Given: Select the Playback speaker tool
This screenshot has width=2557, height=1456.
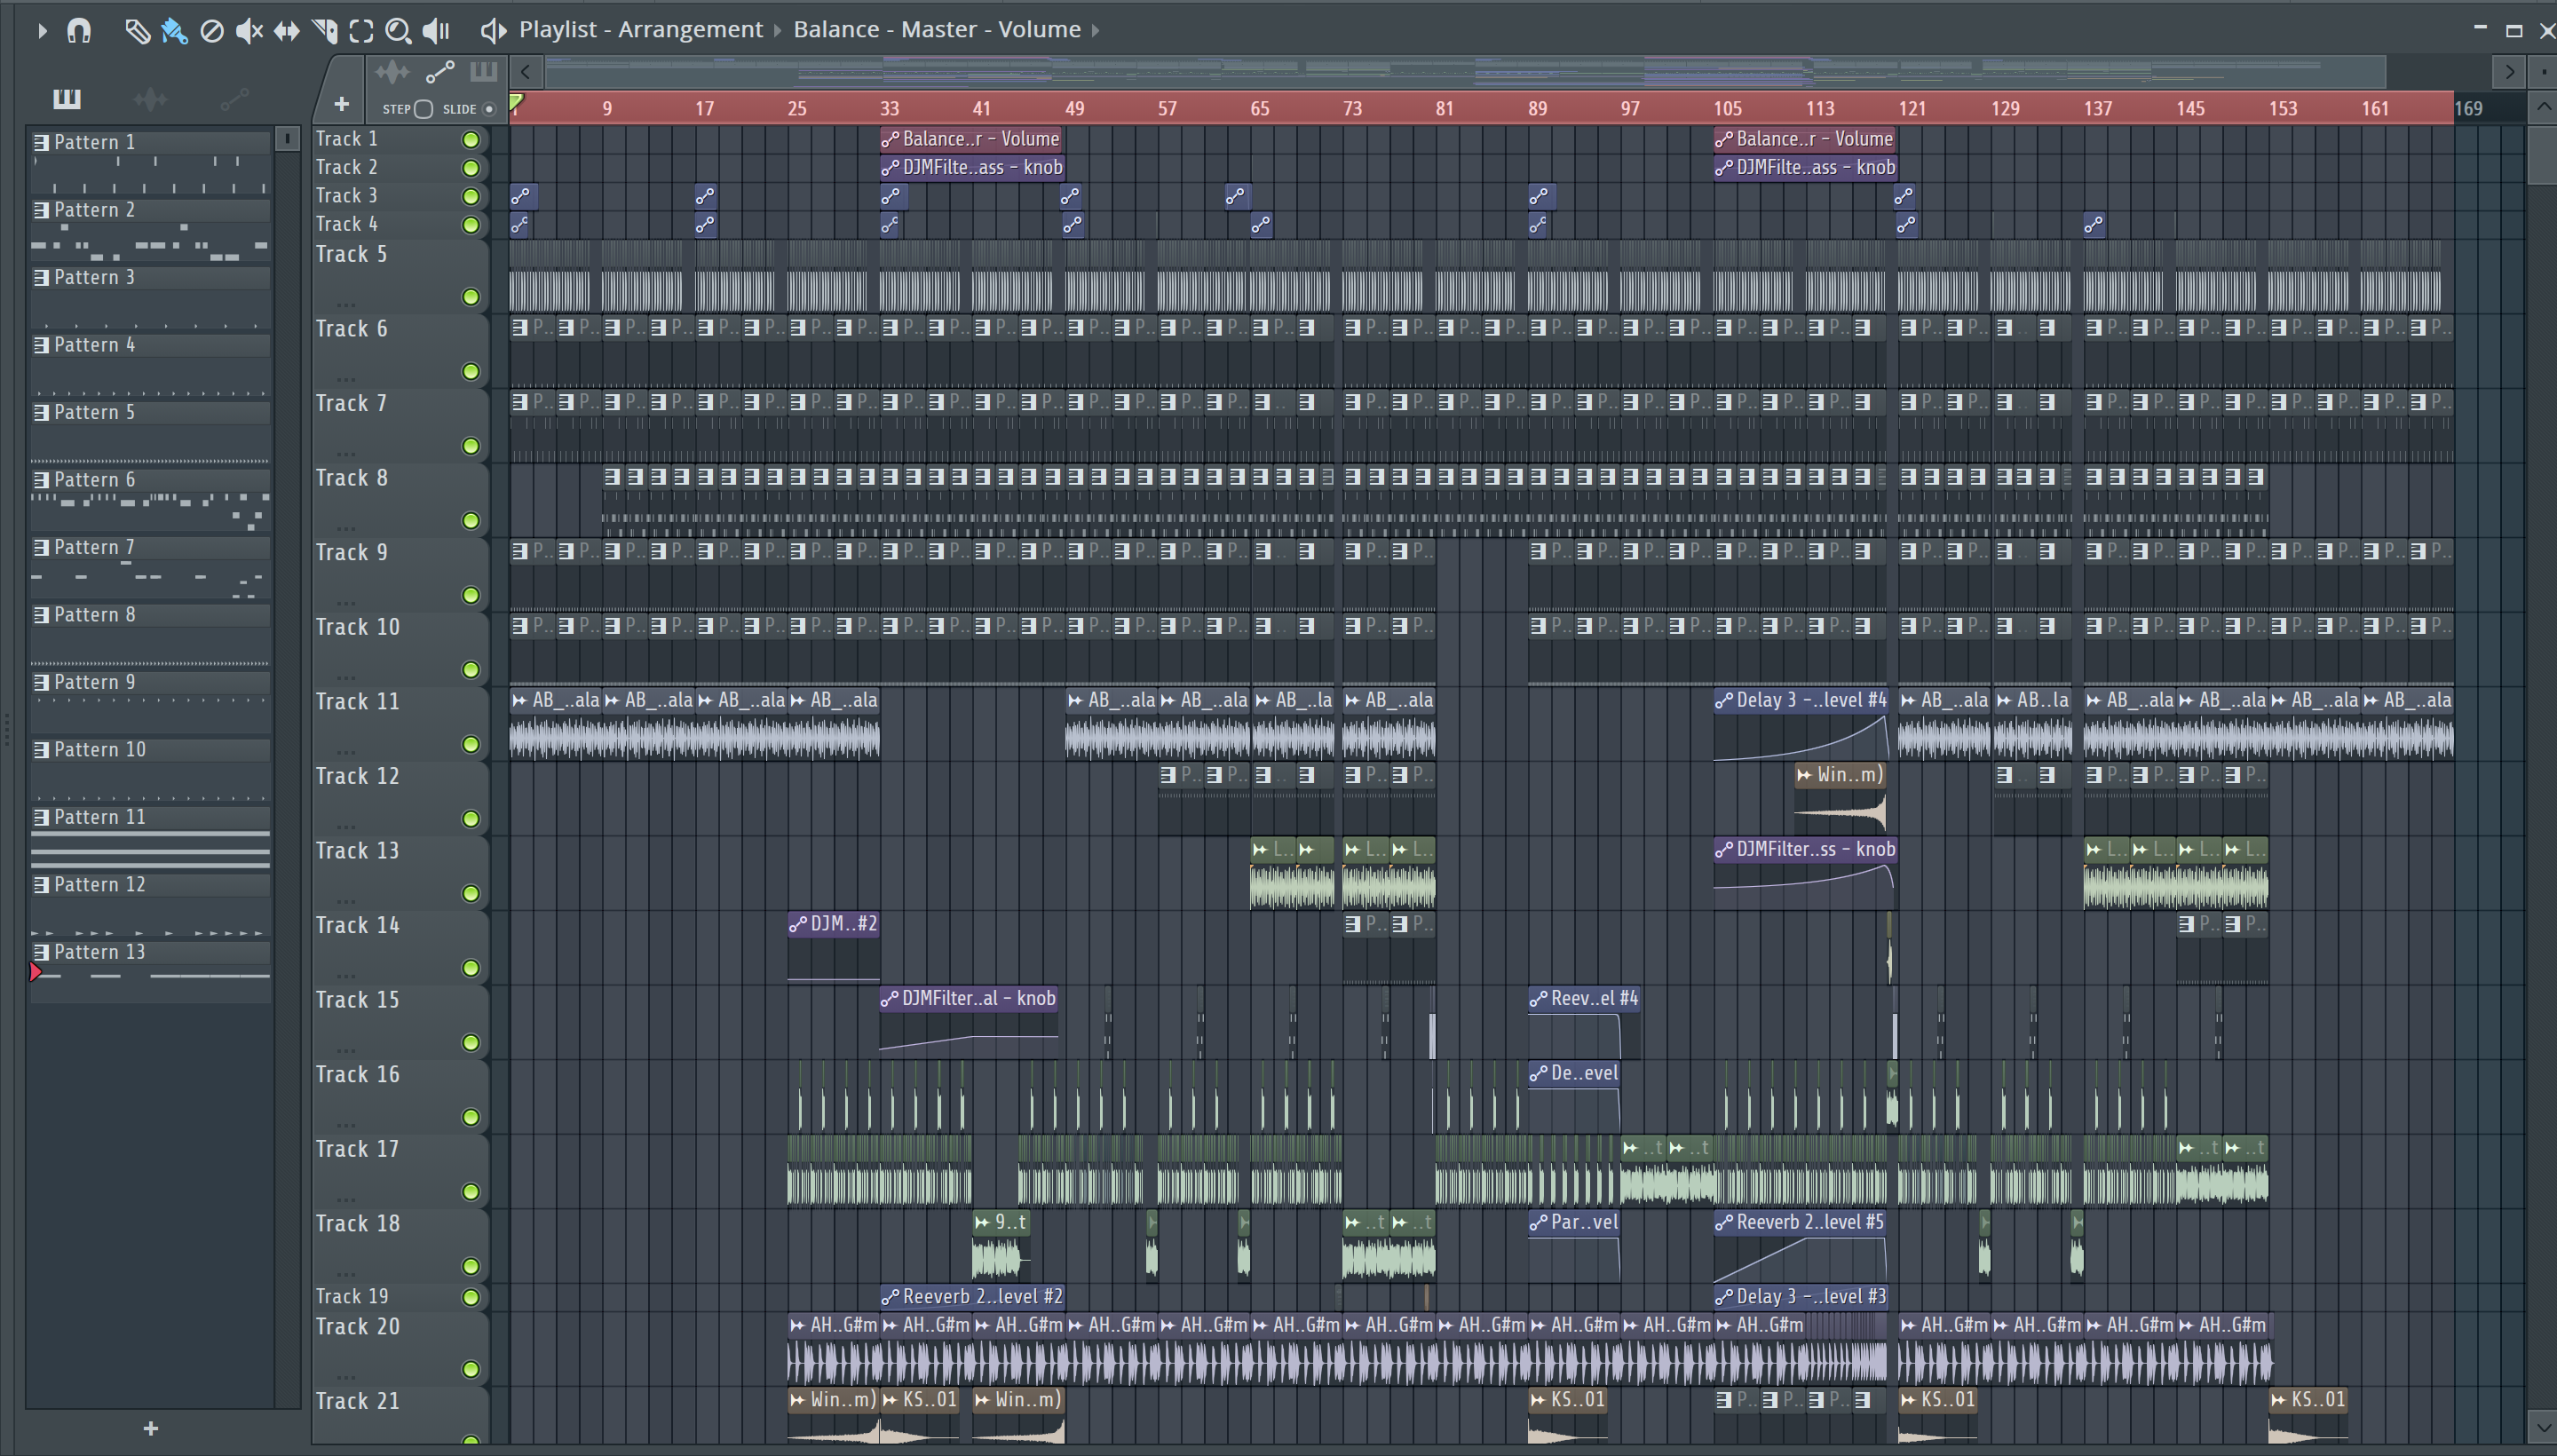Looking at the screenshot, I should pyautogui.click(x=436, y=31).
